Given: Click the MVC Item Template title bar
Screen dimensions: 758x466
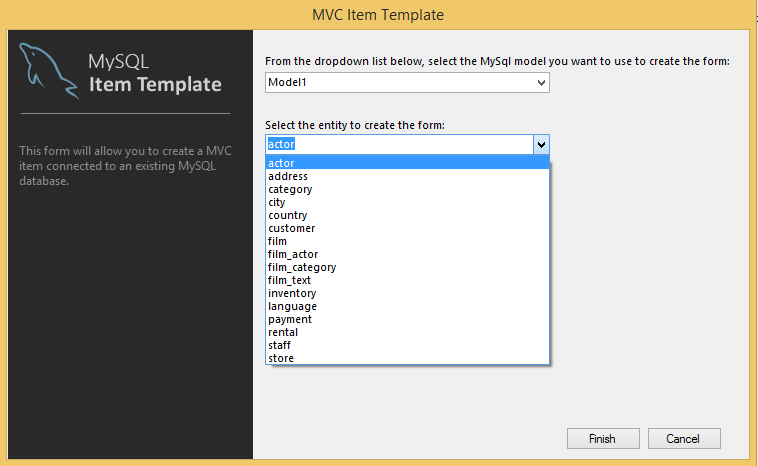Looking at the screenshot, I should [378, 15].
